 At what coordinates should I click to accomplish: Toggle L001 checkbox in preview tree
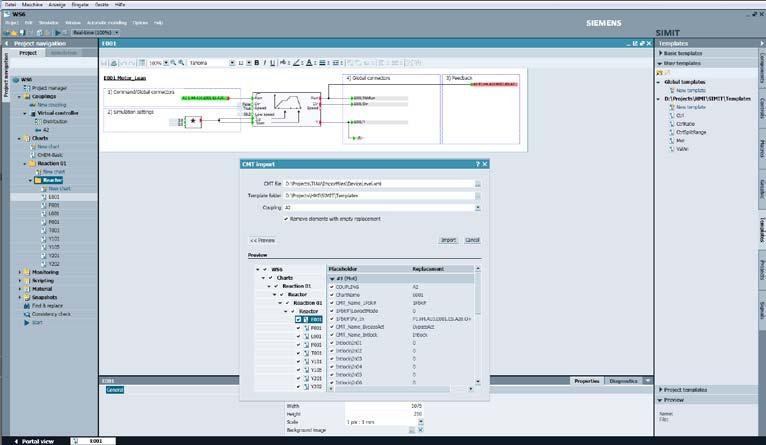(x=298, y=336)
